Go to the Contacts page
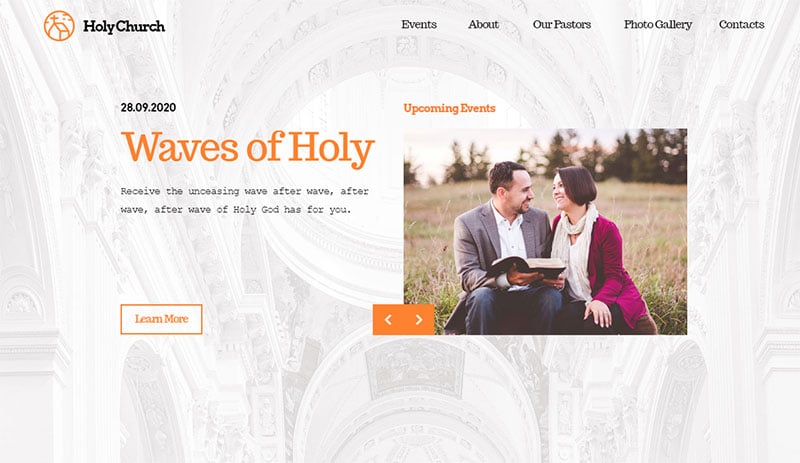The width and height of the screenshot is (800, 463). coord(741,25)
